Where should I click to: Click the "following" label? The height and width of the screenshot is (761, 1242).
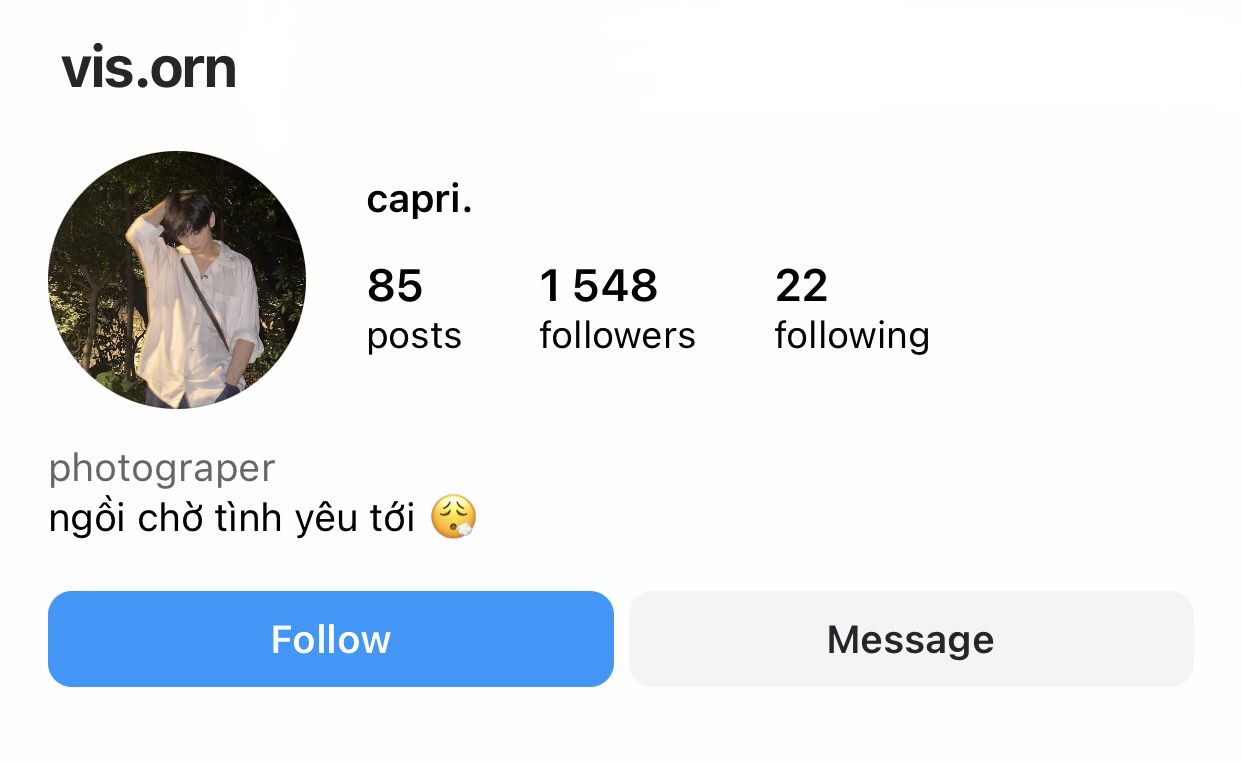click(x=852, y=336)
